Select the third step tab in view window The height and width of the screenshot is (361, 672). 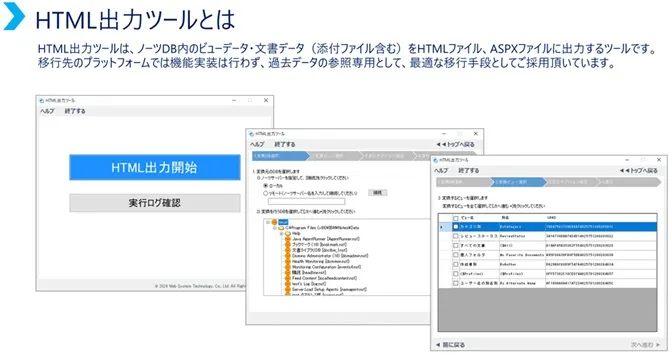tap(572, 182)
